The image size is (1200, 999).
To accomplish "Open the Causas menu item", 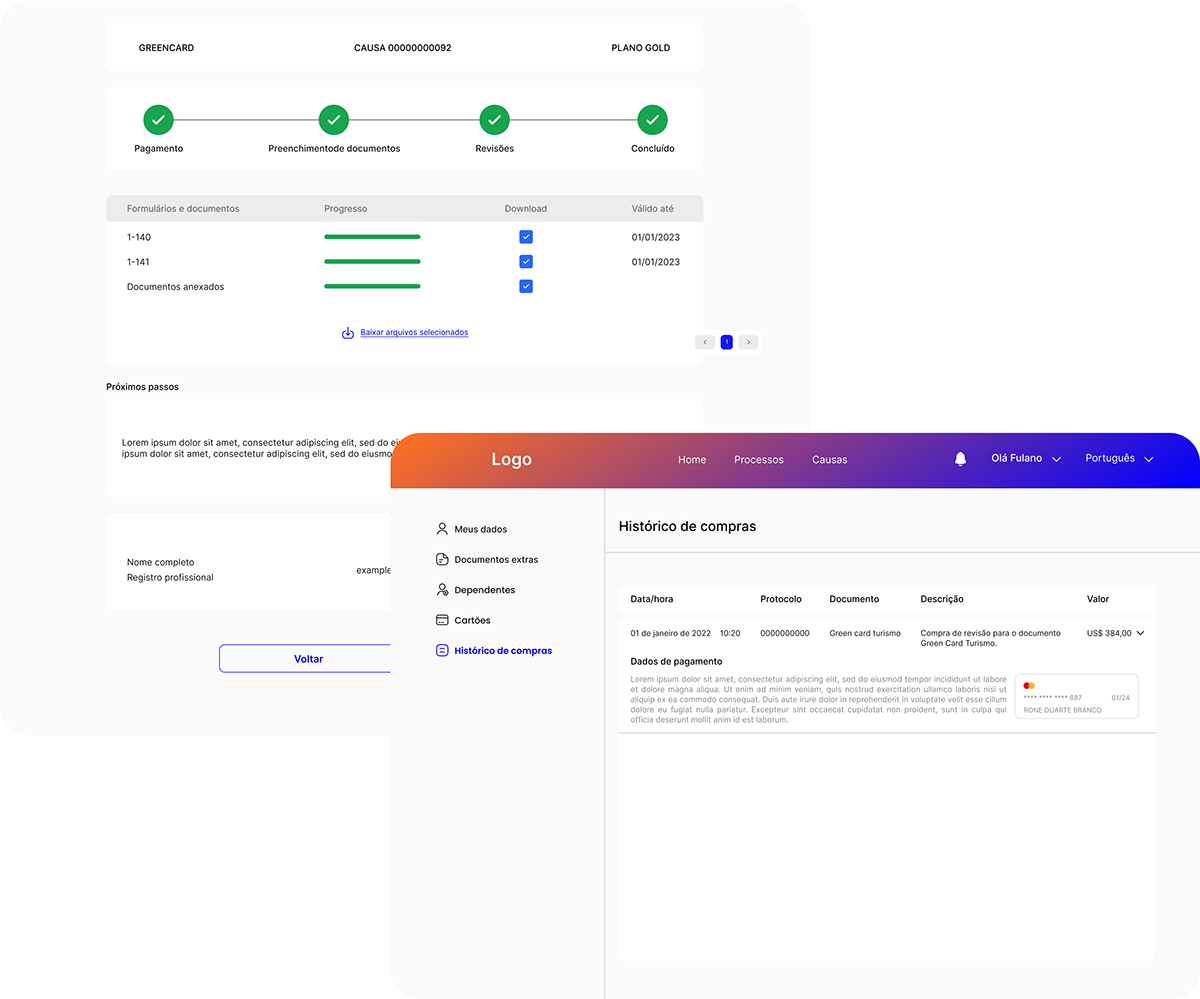I will point(829,460).
